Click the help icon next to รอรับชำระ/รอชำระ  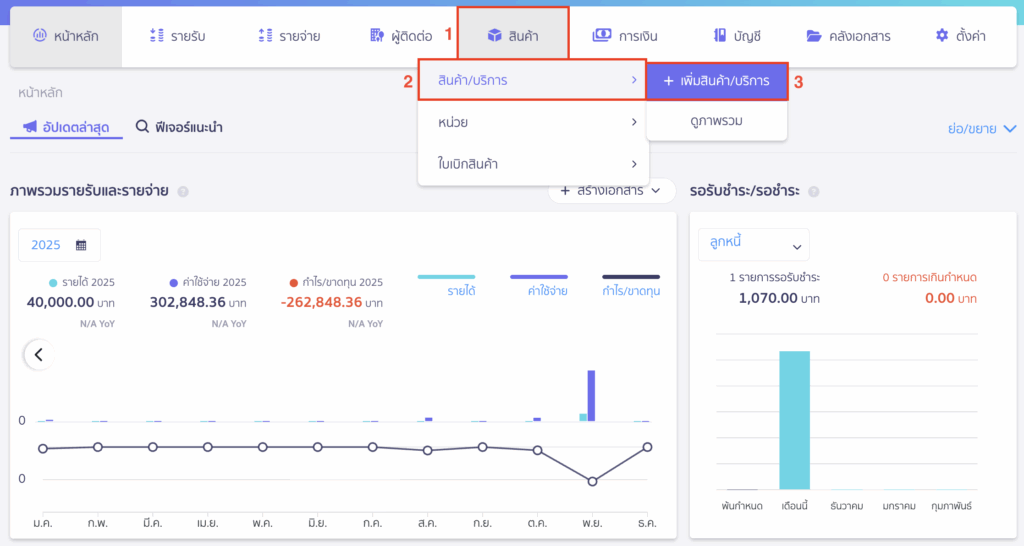(813, 192)
